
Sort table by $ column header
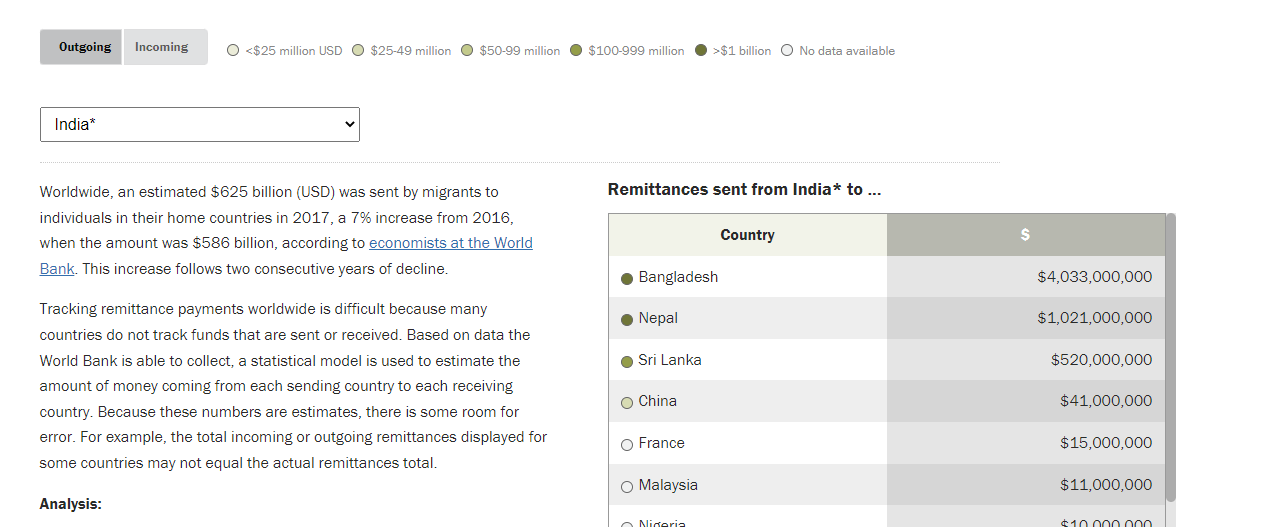[1025, 235]
